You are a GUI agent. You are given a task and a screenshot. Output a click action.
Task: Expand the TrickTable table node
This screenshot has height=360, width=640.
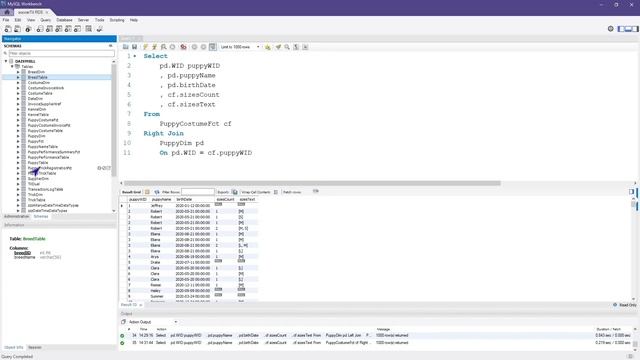coord(18,200)
